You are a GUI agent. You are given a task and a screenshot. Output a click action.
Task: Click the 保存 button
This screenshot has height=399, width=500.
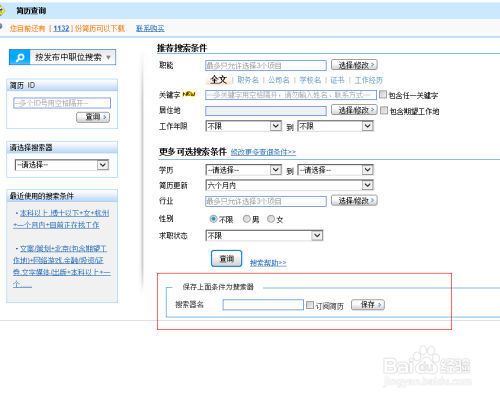368,305
